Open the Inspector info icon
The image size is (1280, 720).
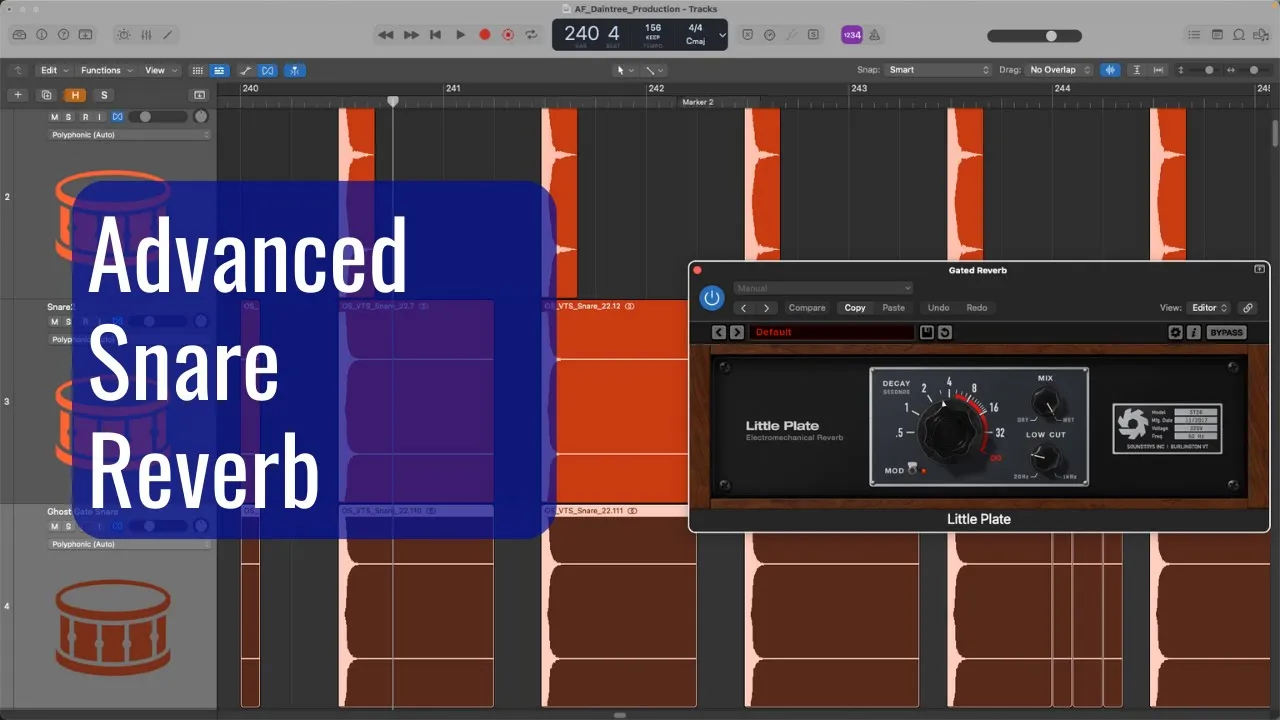42,34
